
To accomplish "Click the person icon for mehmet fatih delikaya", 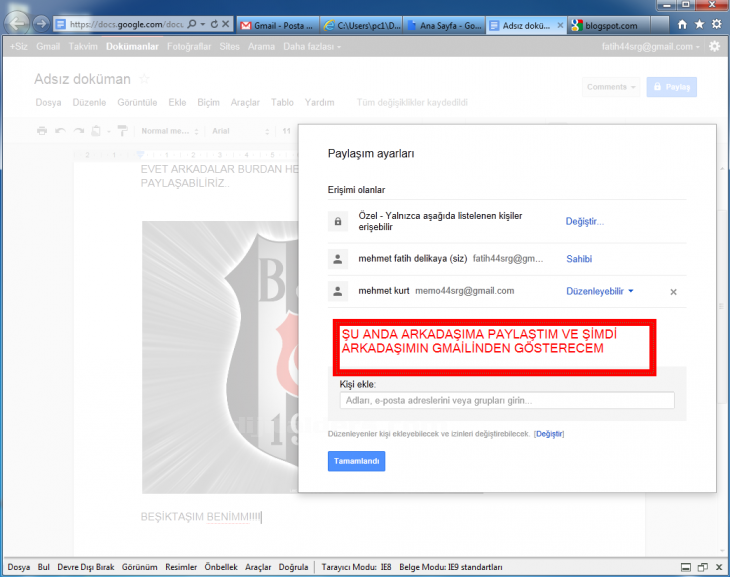I will (338, 259).
